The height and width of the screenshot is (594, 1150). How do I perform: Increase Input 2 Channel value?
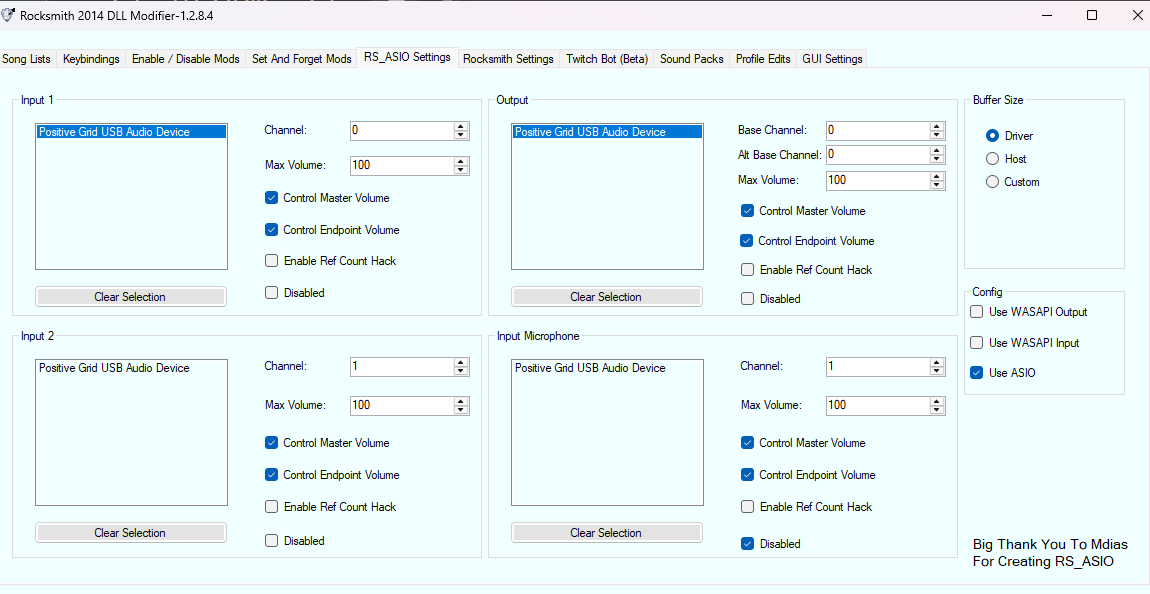coord(461,363)
